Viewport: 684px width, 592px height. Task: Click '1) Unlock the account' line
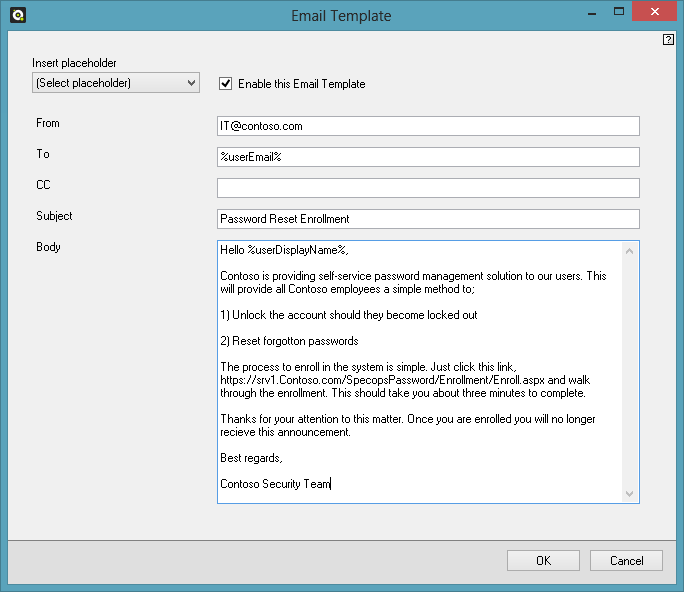(349, 315)
